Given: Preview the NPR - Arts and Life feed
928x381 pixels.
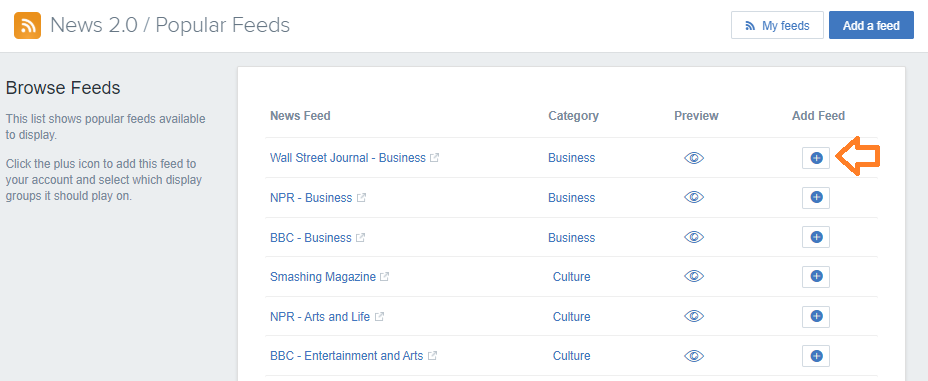Looking at the screenshot, I should coord(694,317).
